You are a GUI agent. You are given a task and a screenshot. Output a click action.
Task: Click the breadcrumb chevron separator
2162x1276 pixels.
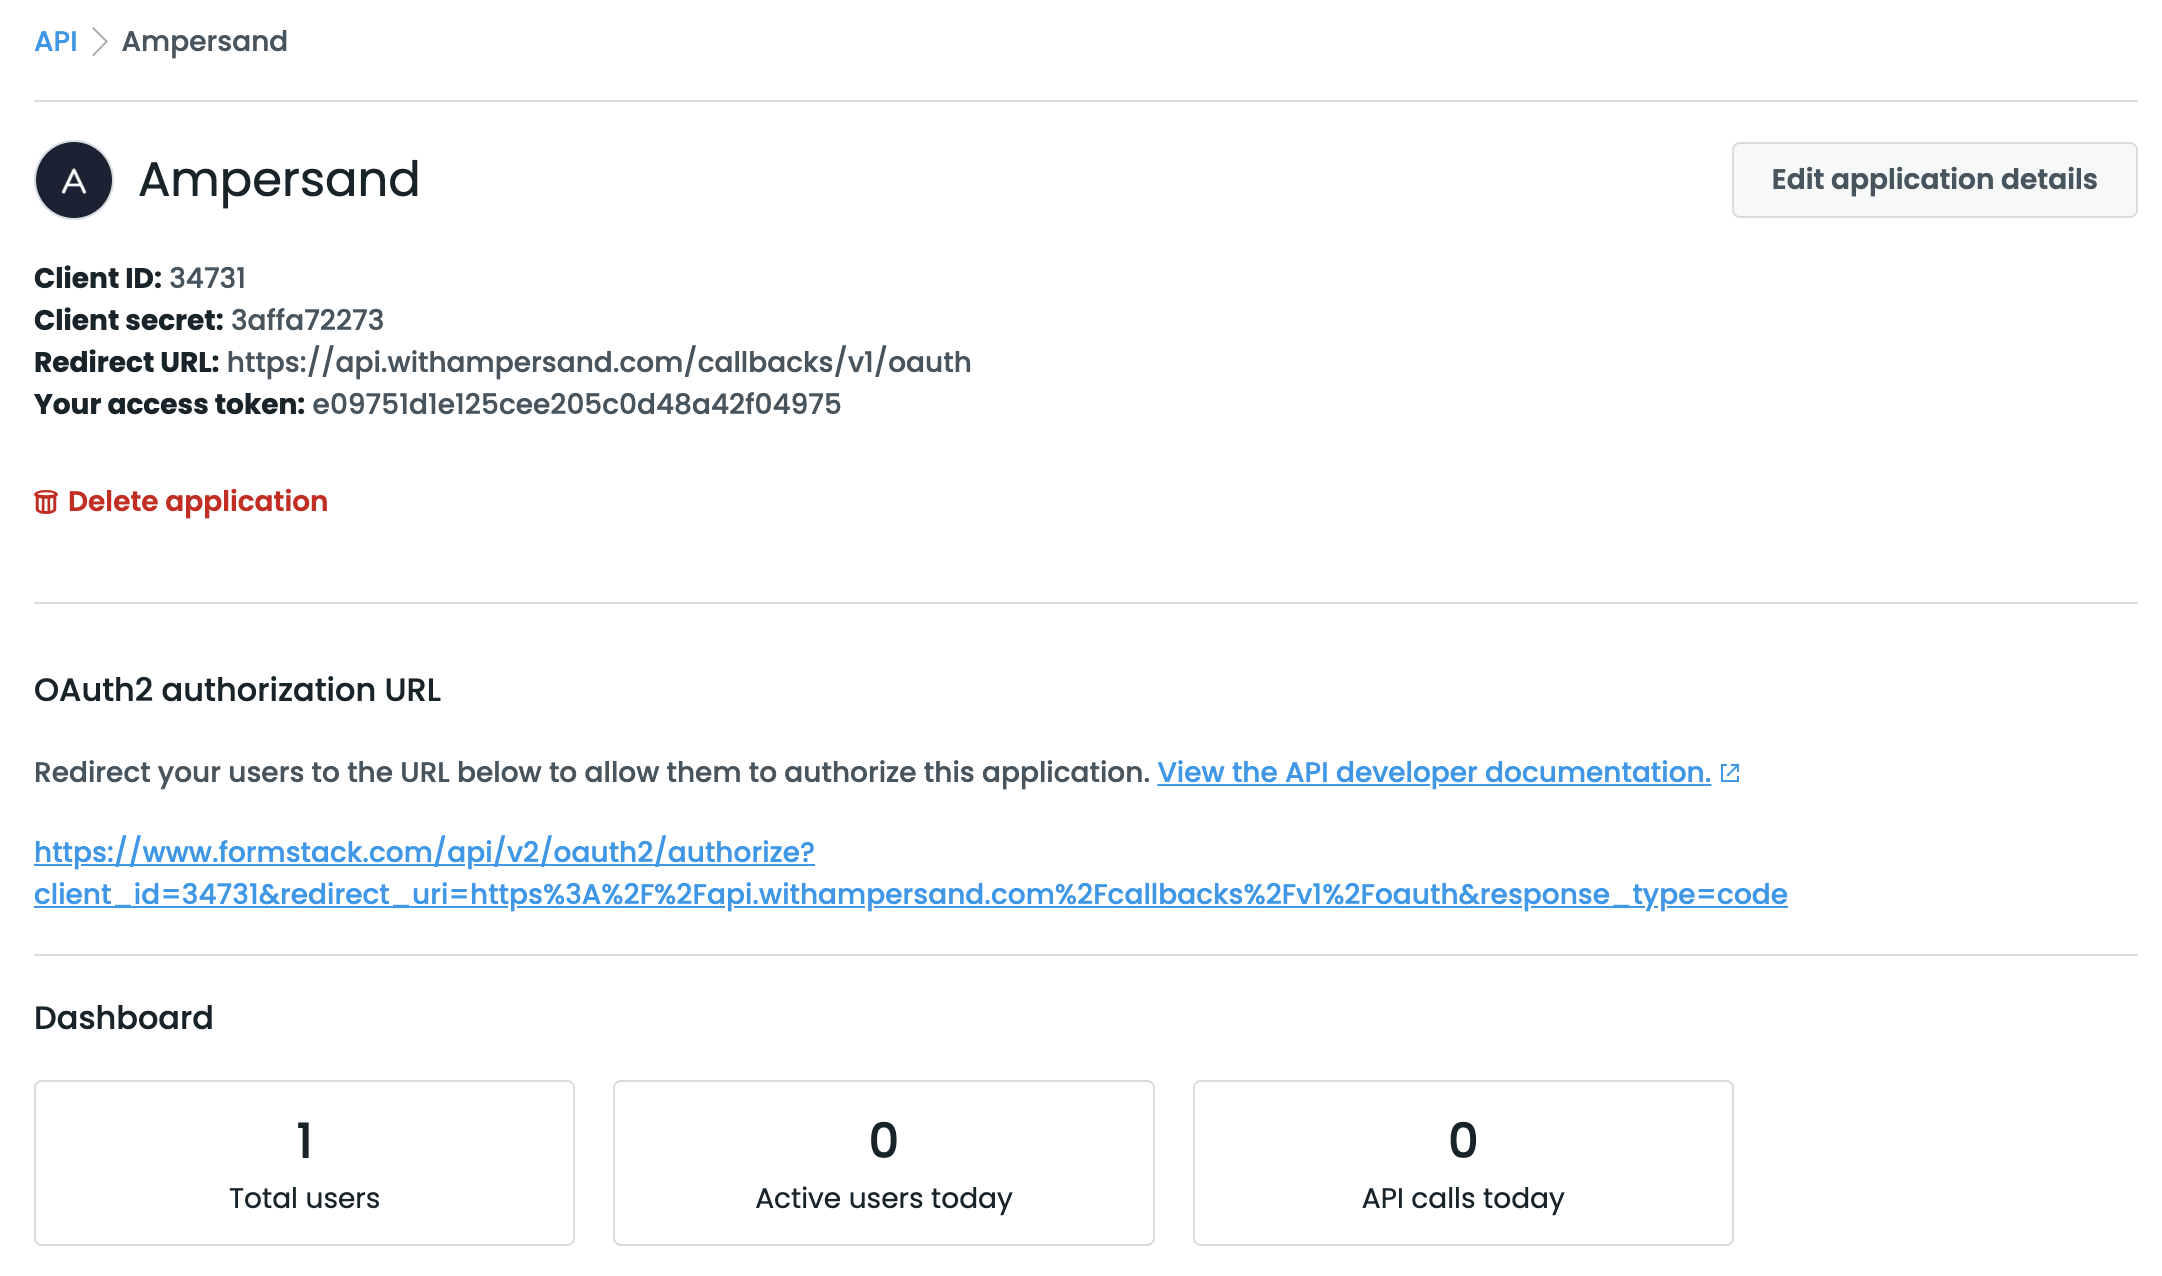99,42
